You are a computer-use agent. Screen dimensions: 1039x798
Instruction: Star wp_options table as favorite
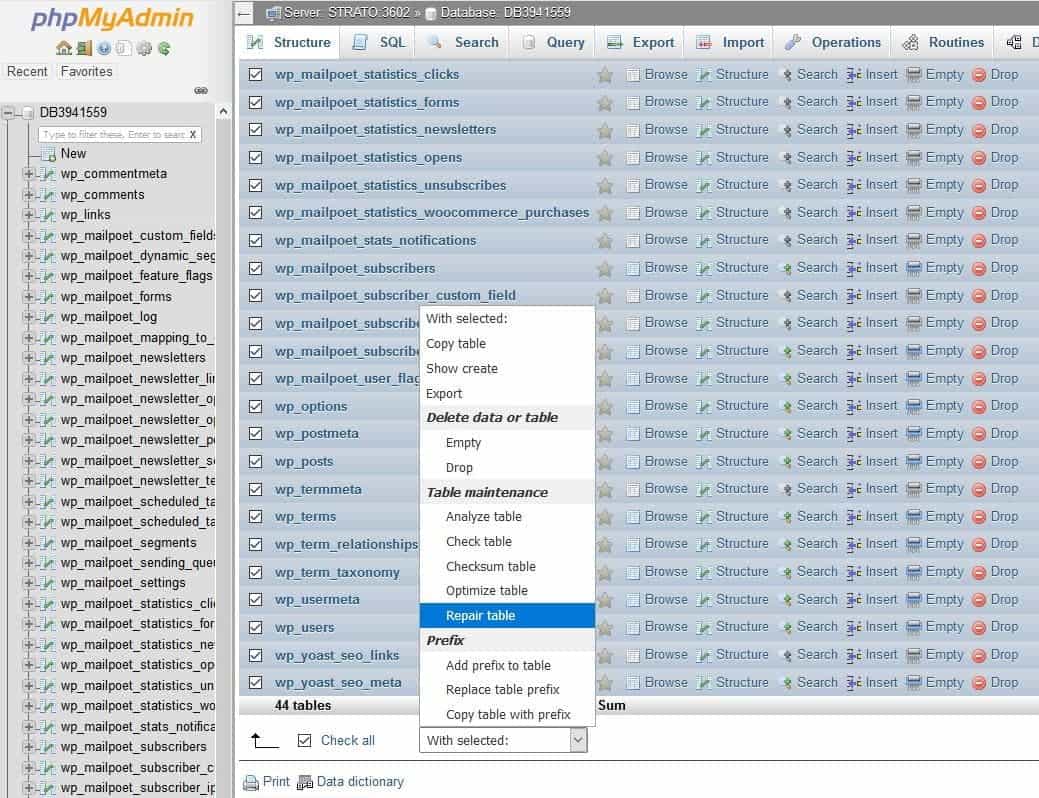tap(604, 406)
